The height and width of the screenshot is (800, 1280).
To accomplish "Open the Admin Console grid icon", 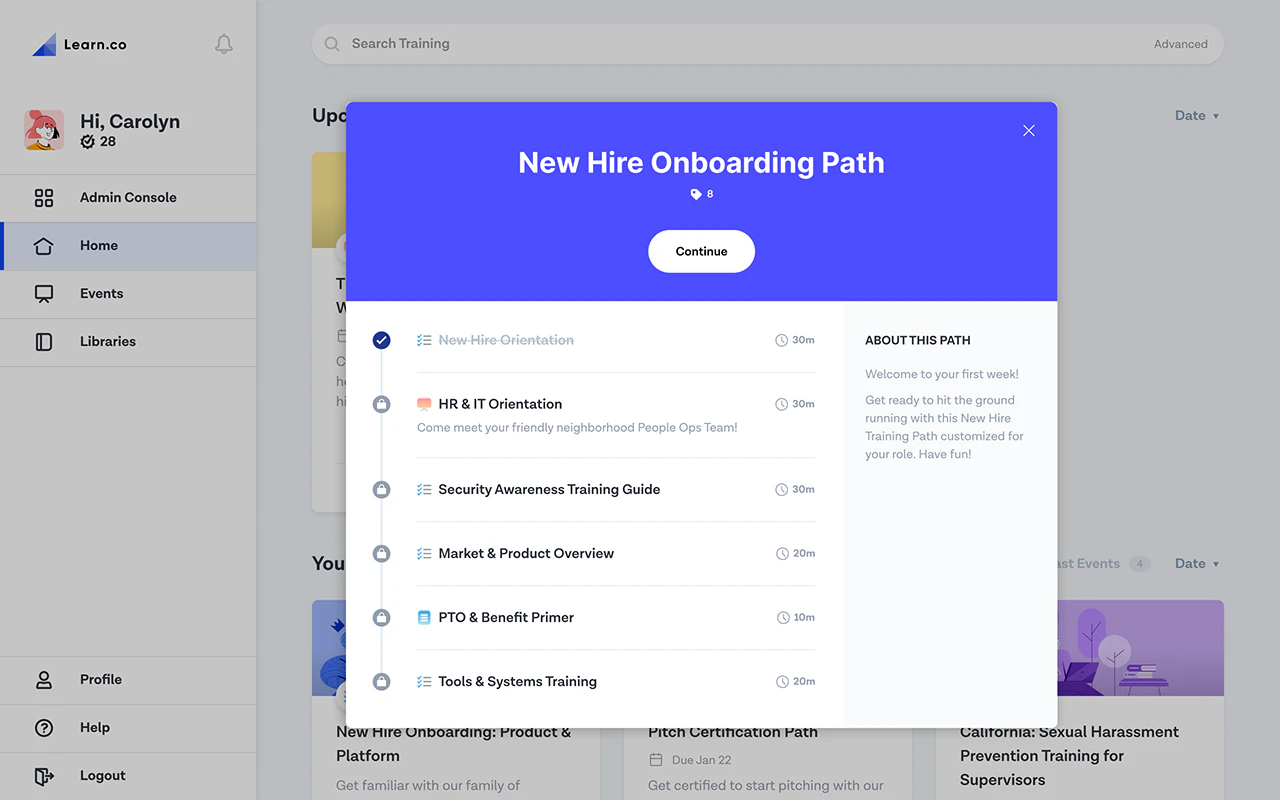I will coord(44,197).
